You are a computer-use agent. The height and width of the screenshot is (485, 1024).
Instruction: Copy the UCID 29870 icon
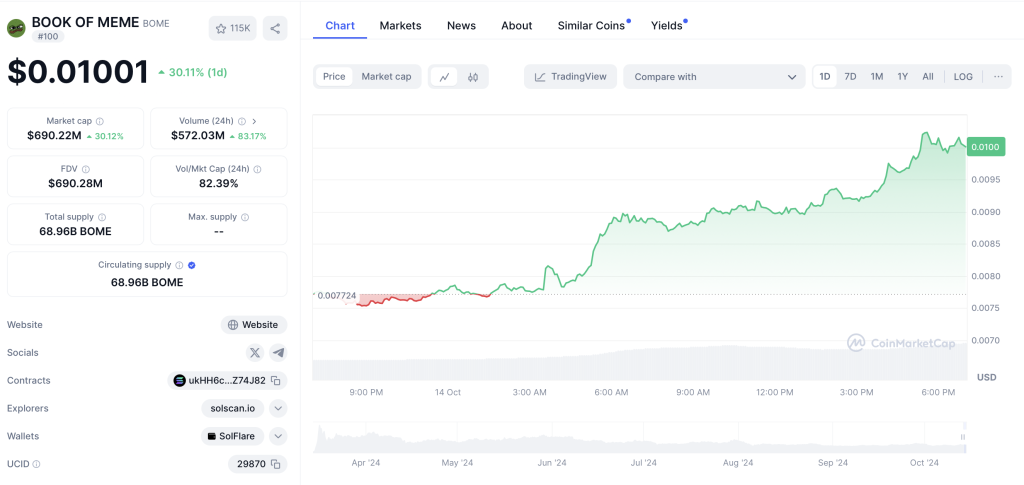coord(276,464)
